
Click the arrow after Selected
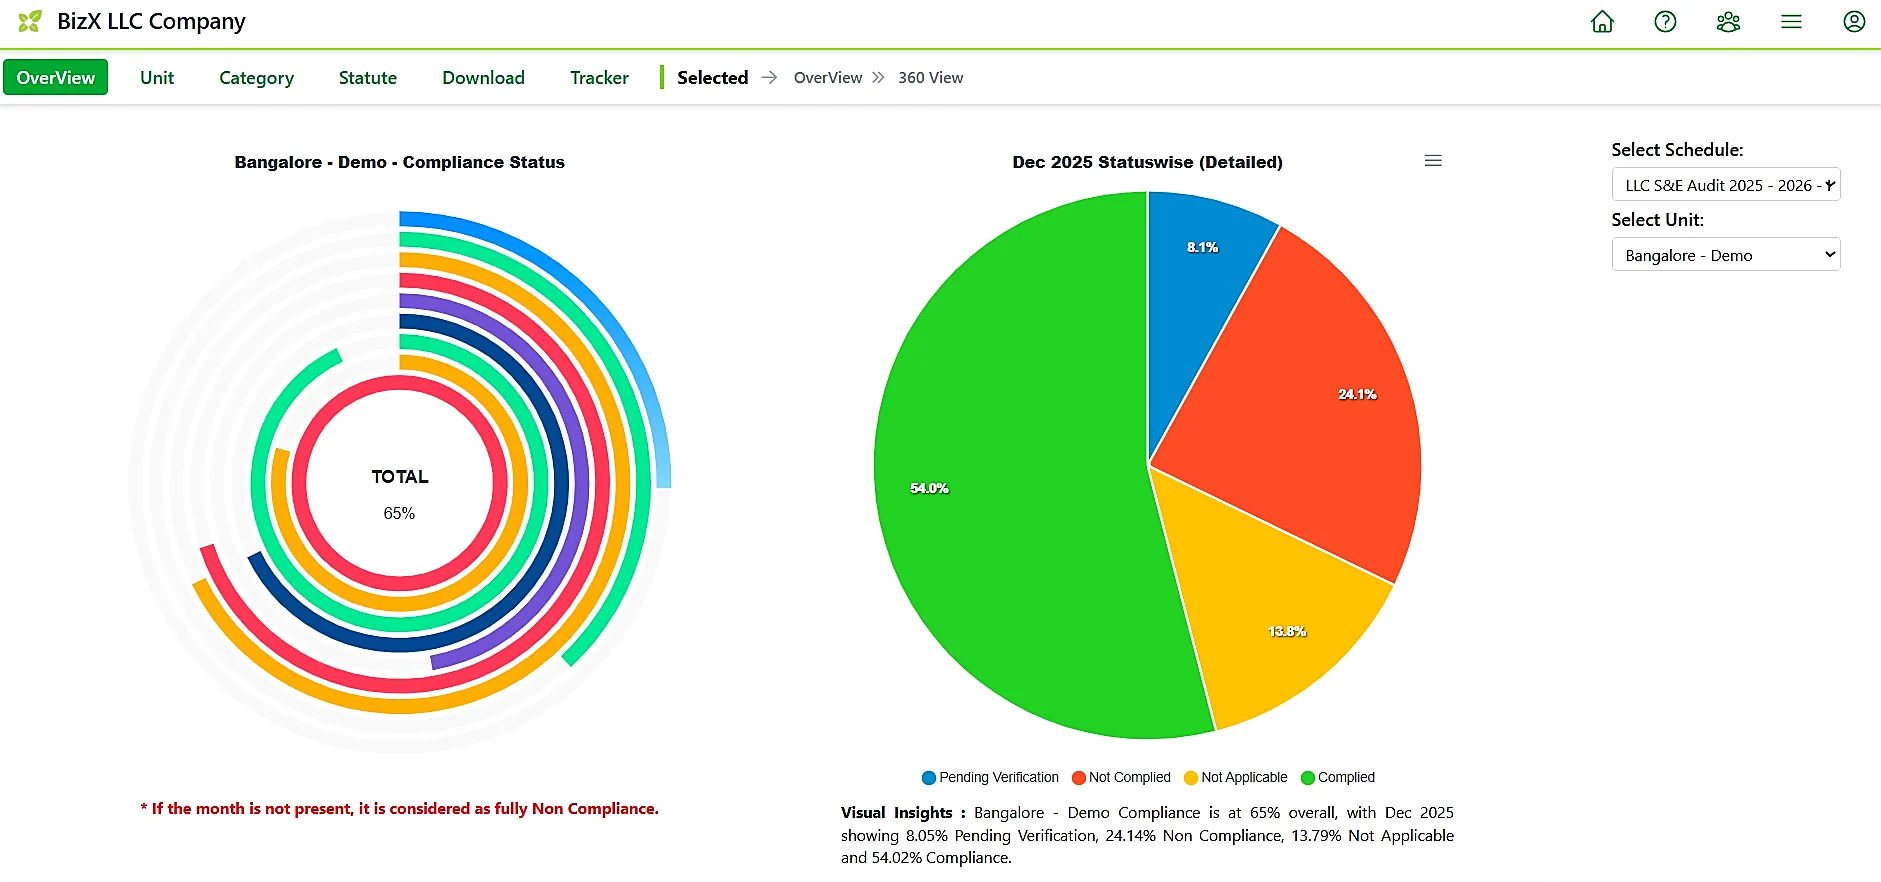point(769,77)
